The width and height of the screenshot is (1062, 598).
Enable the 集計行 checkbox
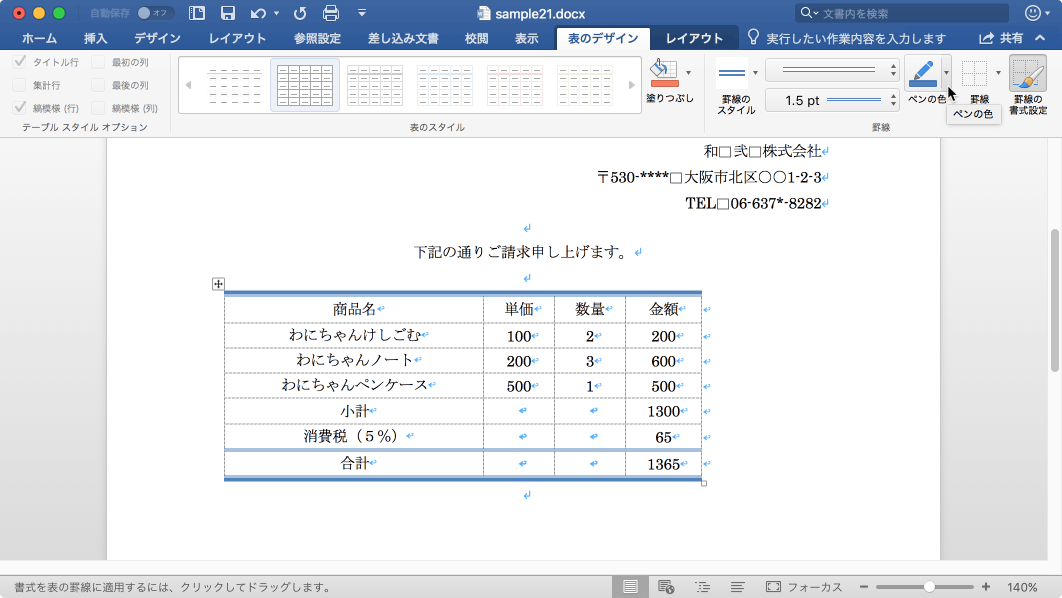pos(21,85)
